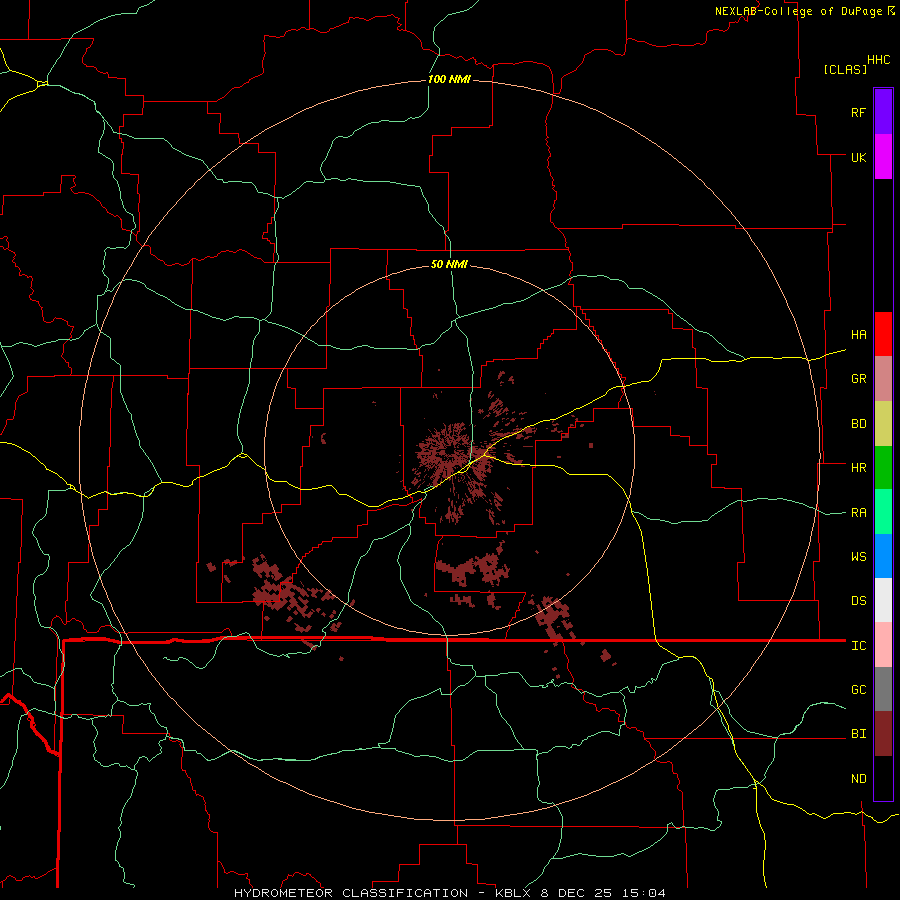This screenshot has width=900, height=900.
Task: Click the HA red legend color swatch
Action: [x=883, y=334]
